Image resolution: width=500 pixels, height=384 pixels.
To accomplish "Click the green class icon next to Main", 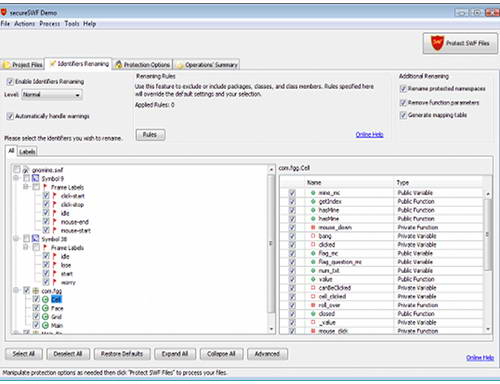I will pos(45,325).
